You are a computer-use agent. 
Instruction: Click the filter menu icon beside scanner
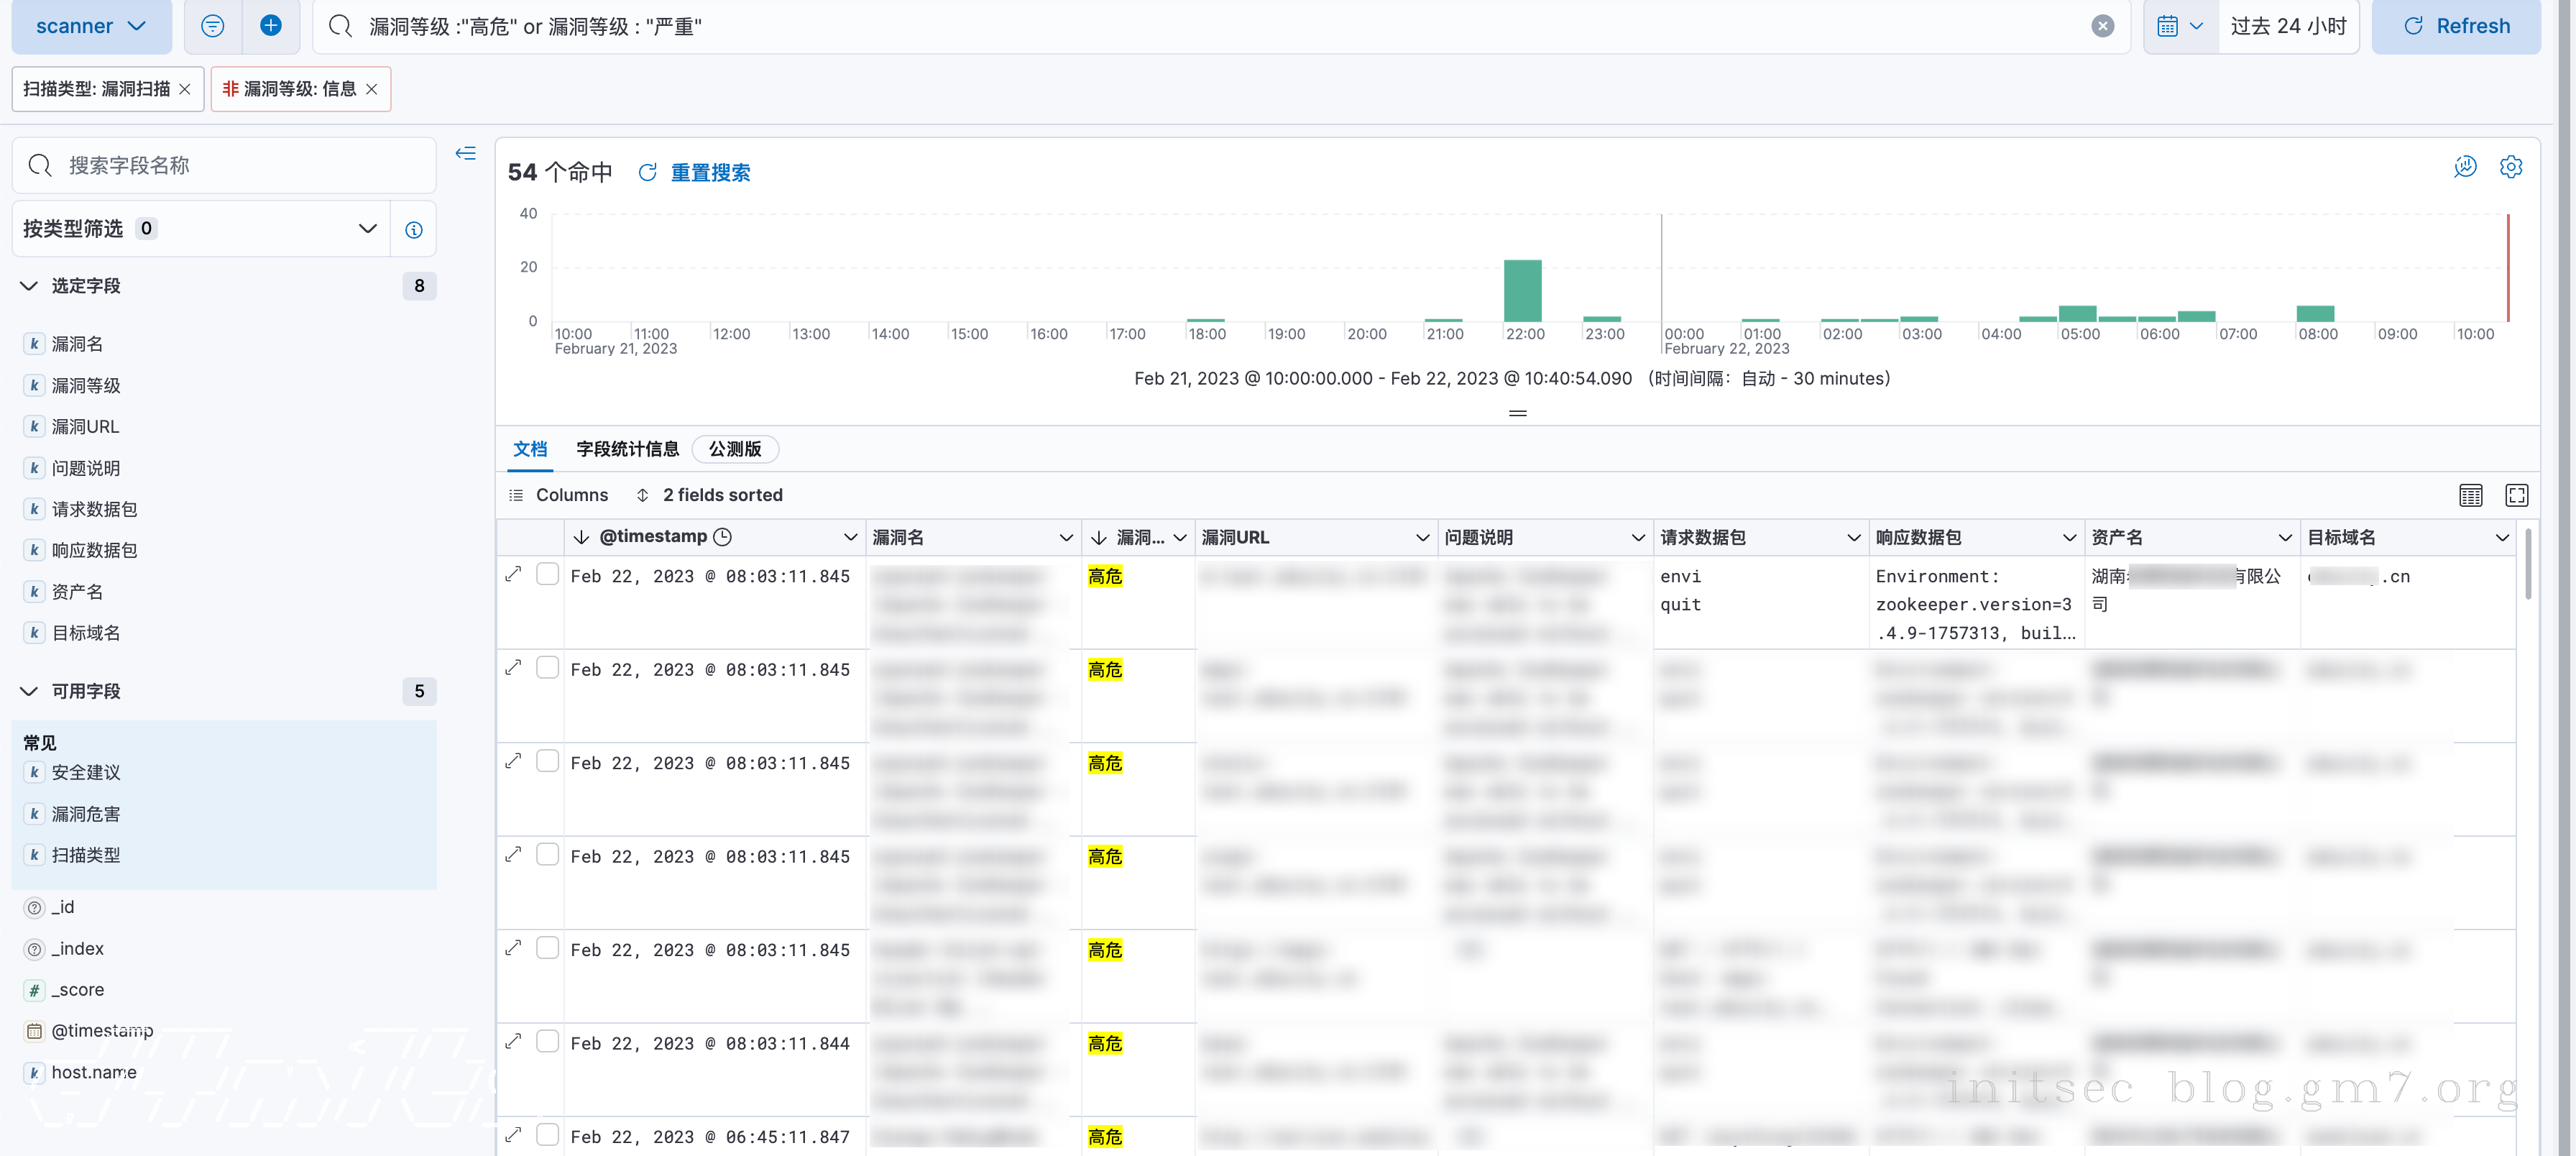tap(212, 26)
